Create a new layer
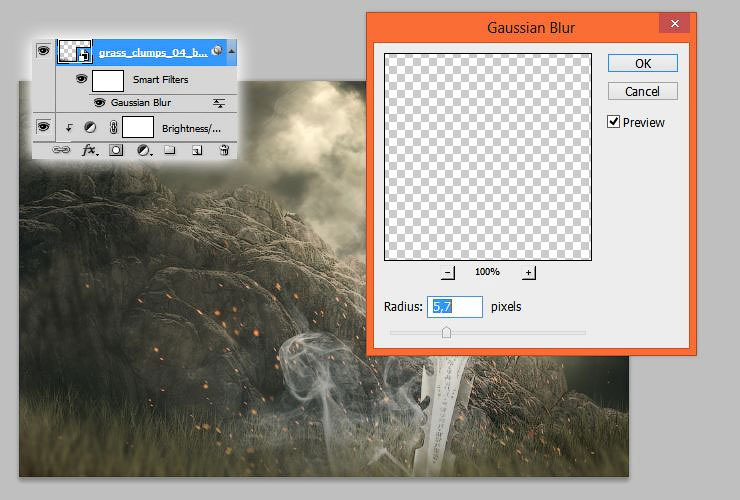The height and width of the screenshot is (500, 740). pos(197,151)
